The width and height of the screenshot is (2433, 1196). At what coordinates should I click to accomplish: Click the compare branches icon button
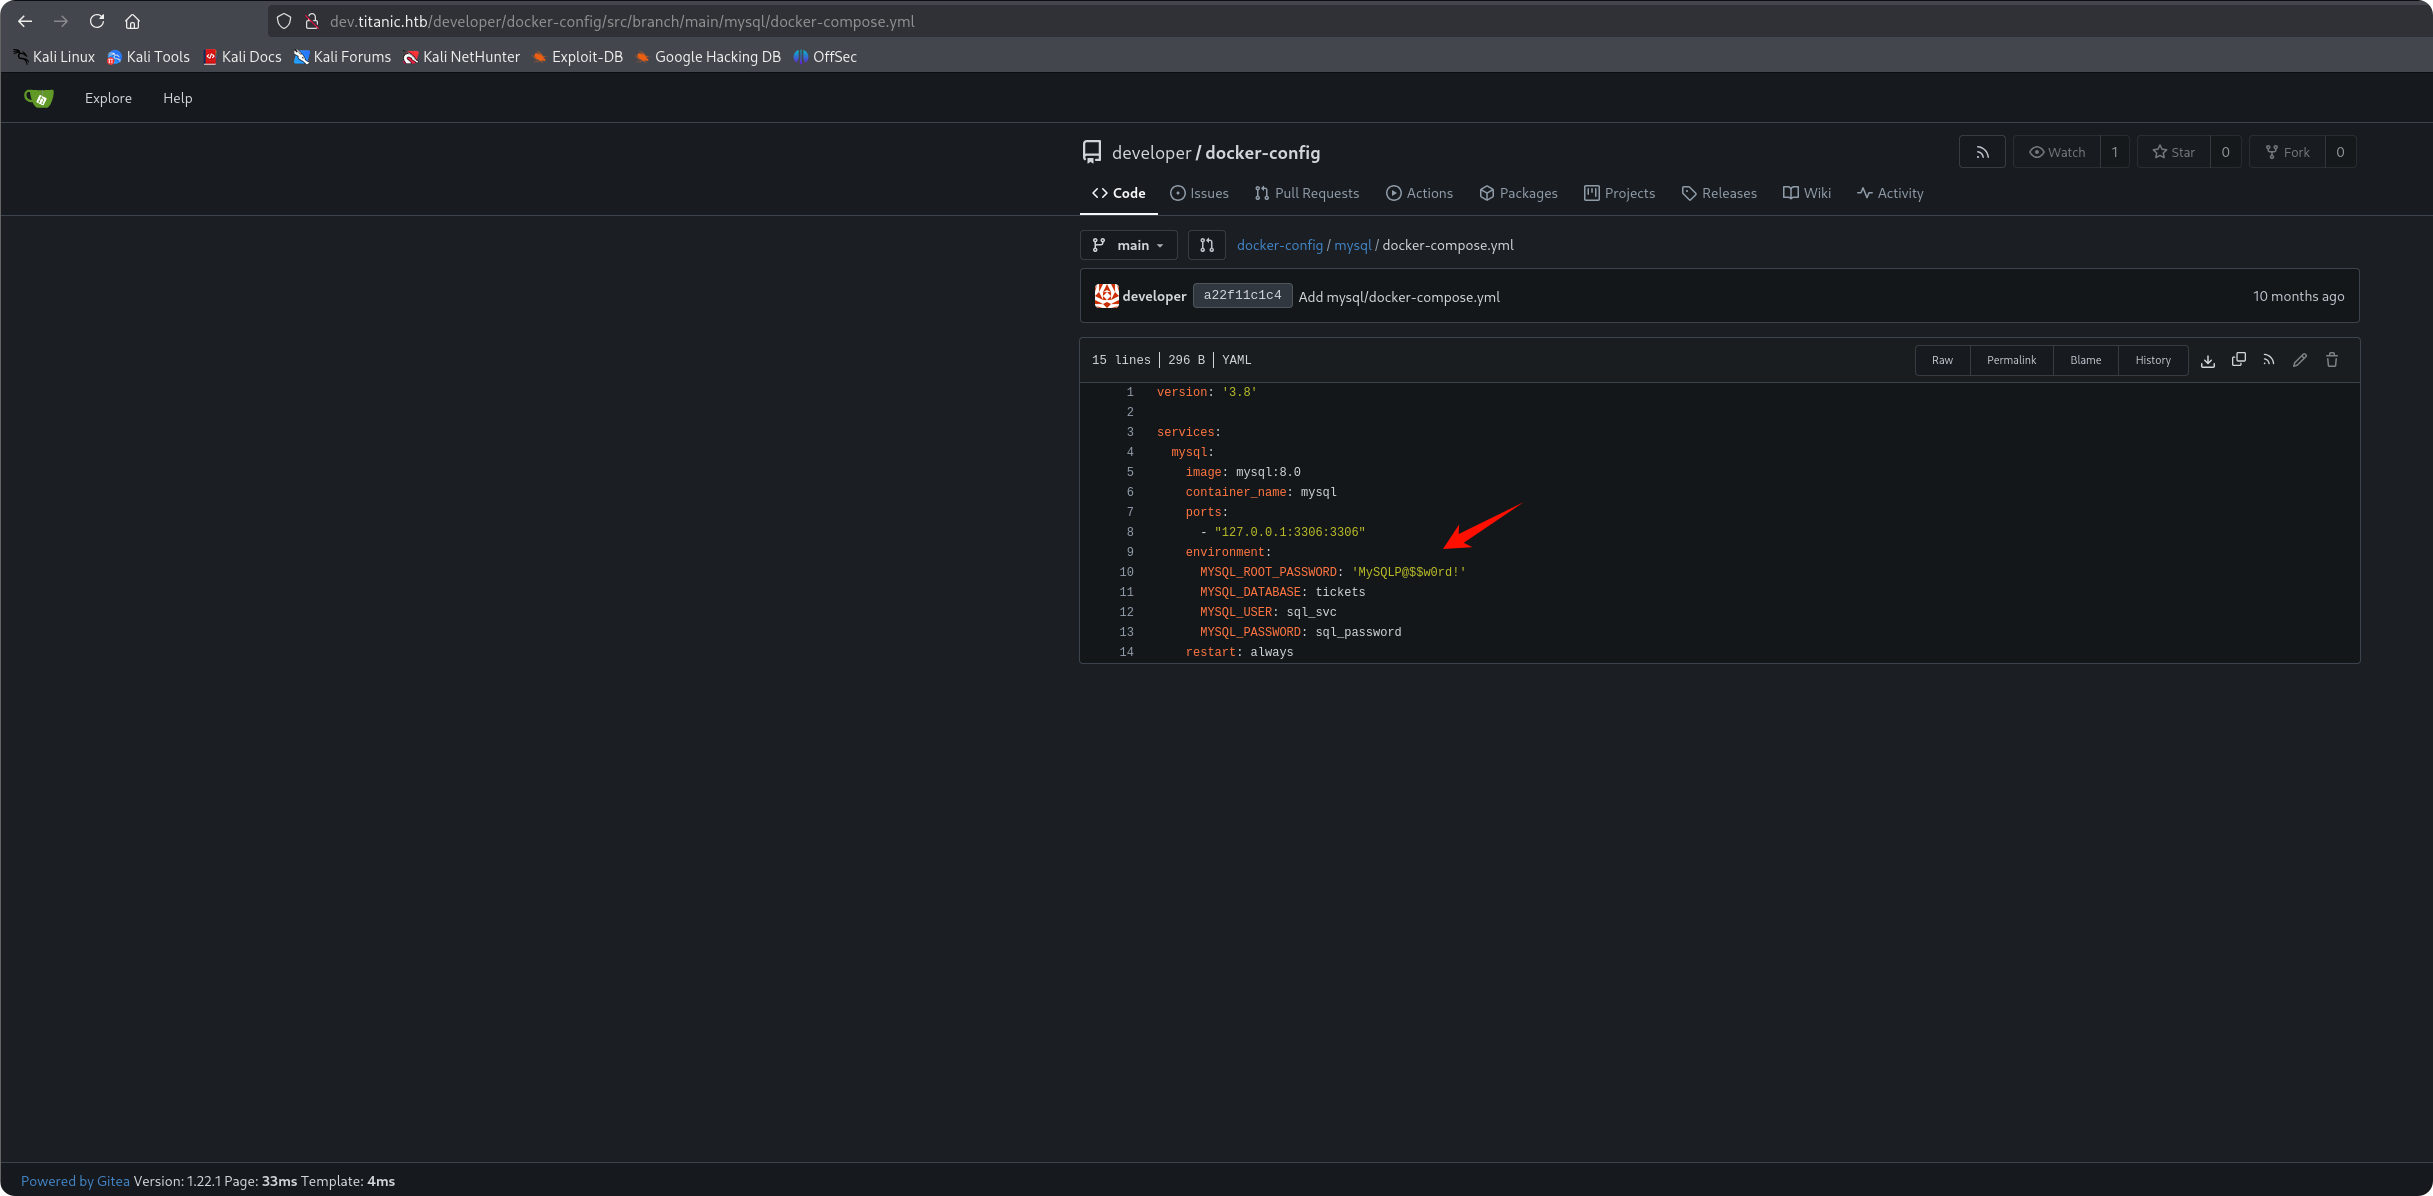click(1207, 245)
